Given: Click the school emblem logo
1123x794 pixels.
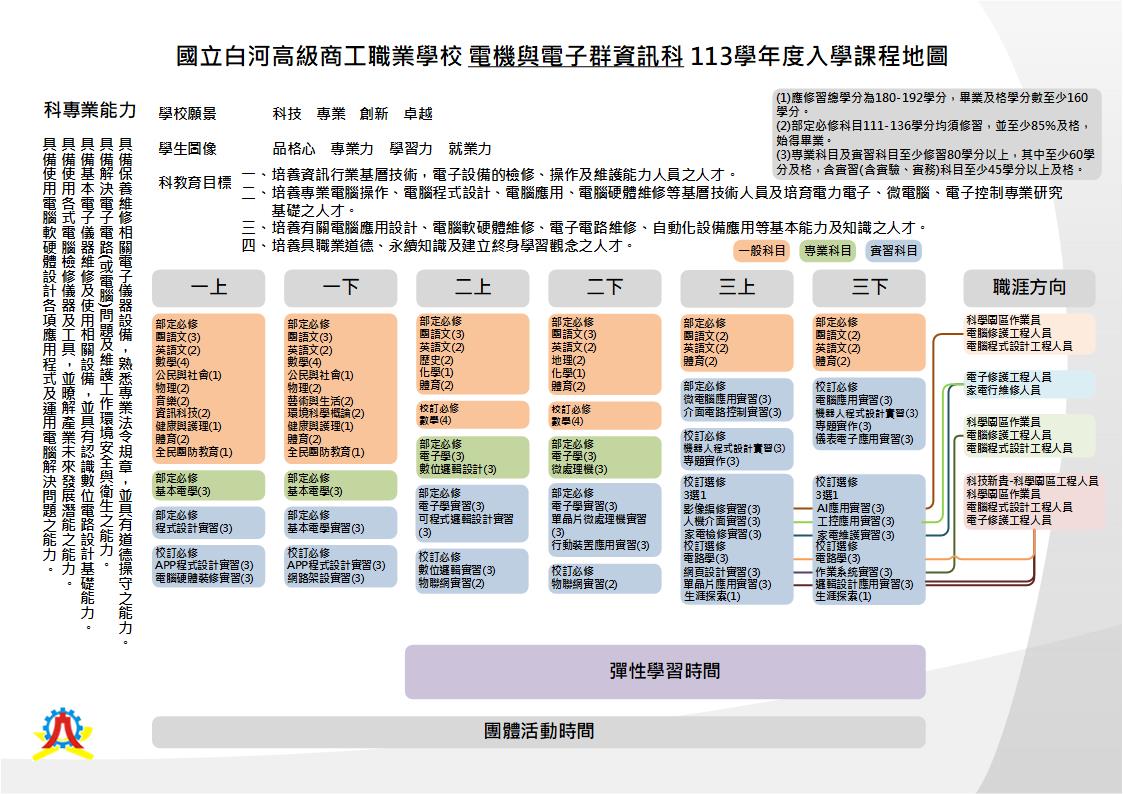Looking at the screenshot, I should [63, 735].
